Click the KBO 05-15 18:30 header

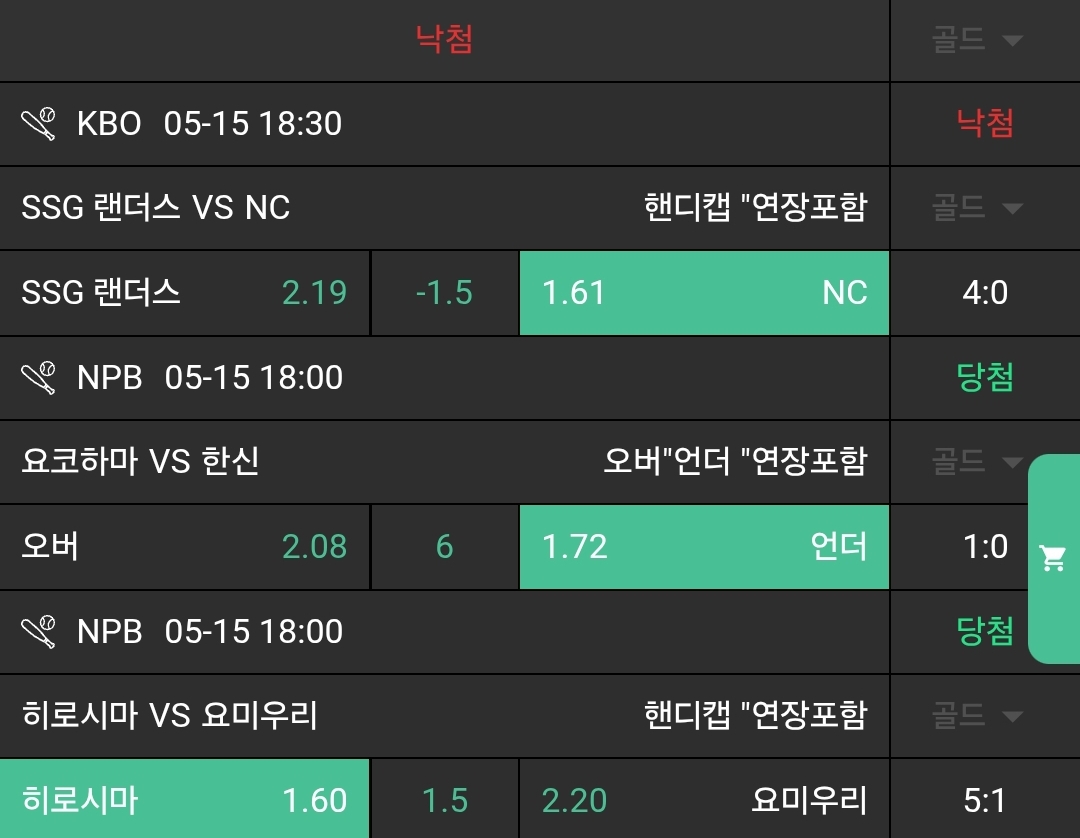click(208, 124)
